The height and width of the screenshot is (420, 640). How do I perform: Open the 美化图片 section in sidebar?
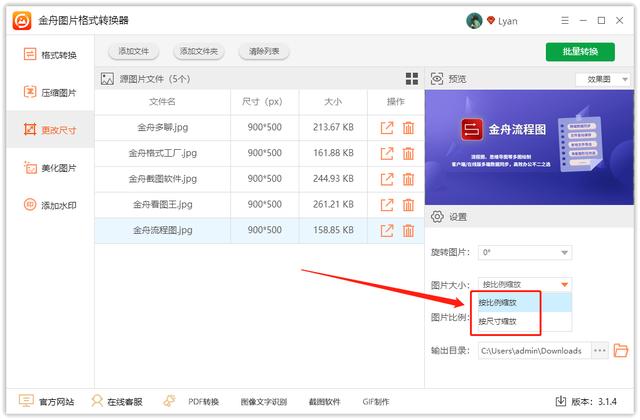(50, 168)
